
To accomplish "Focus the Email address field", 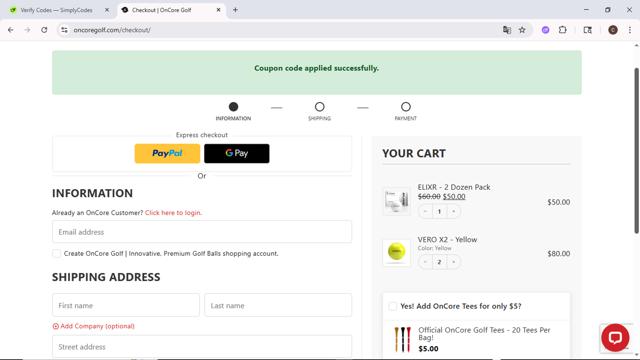I will tap(202, 232).
